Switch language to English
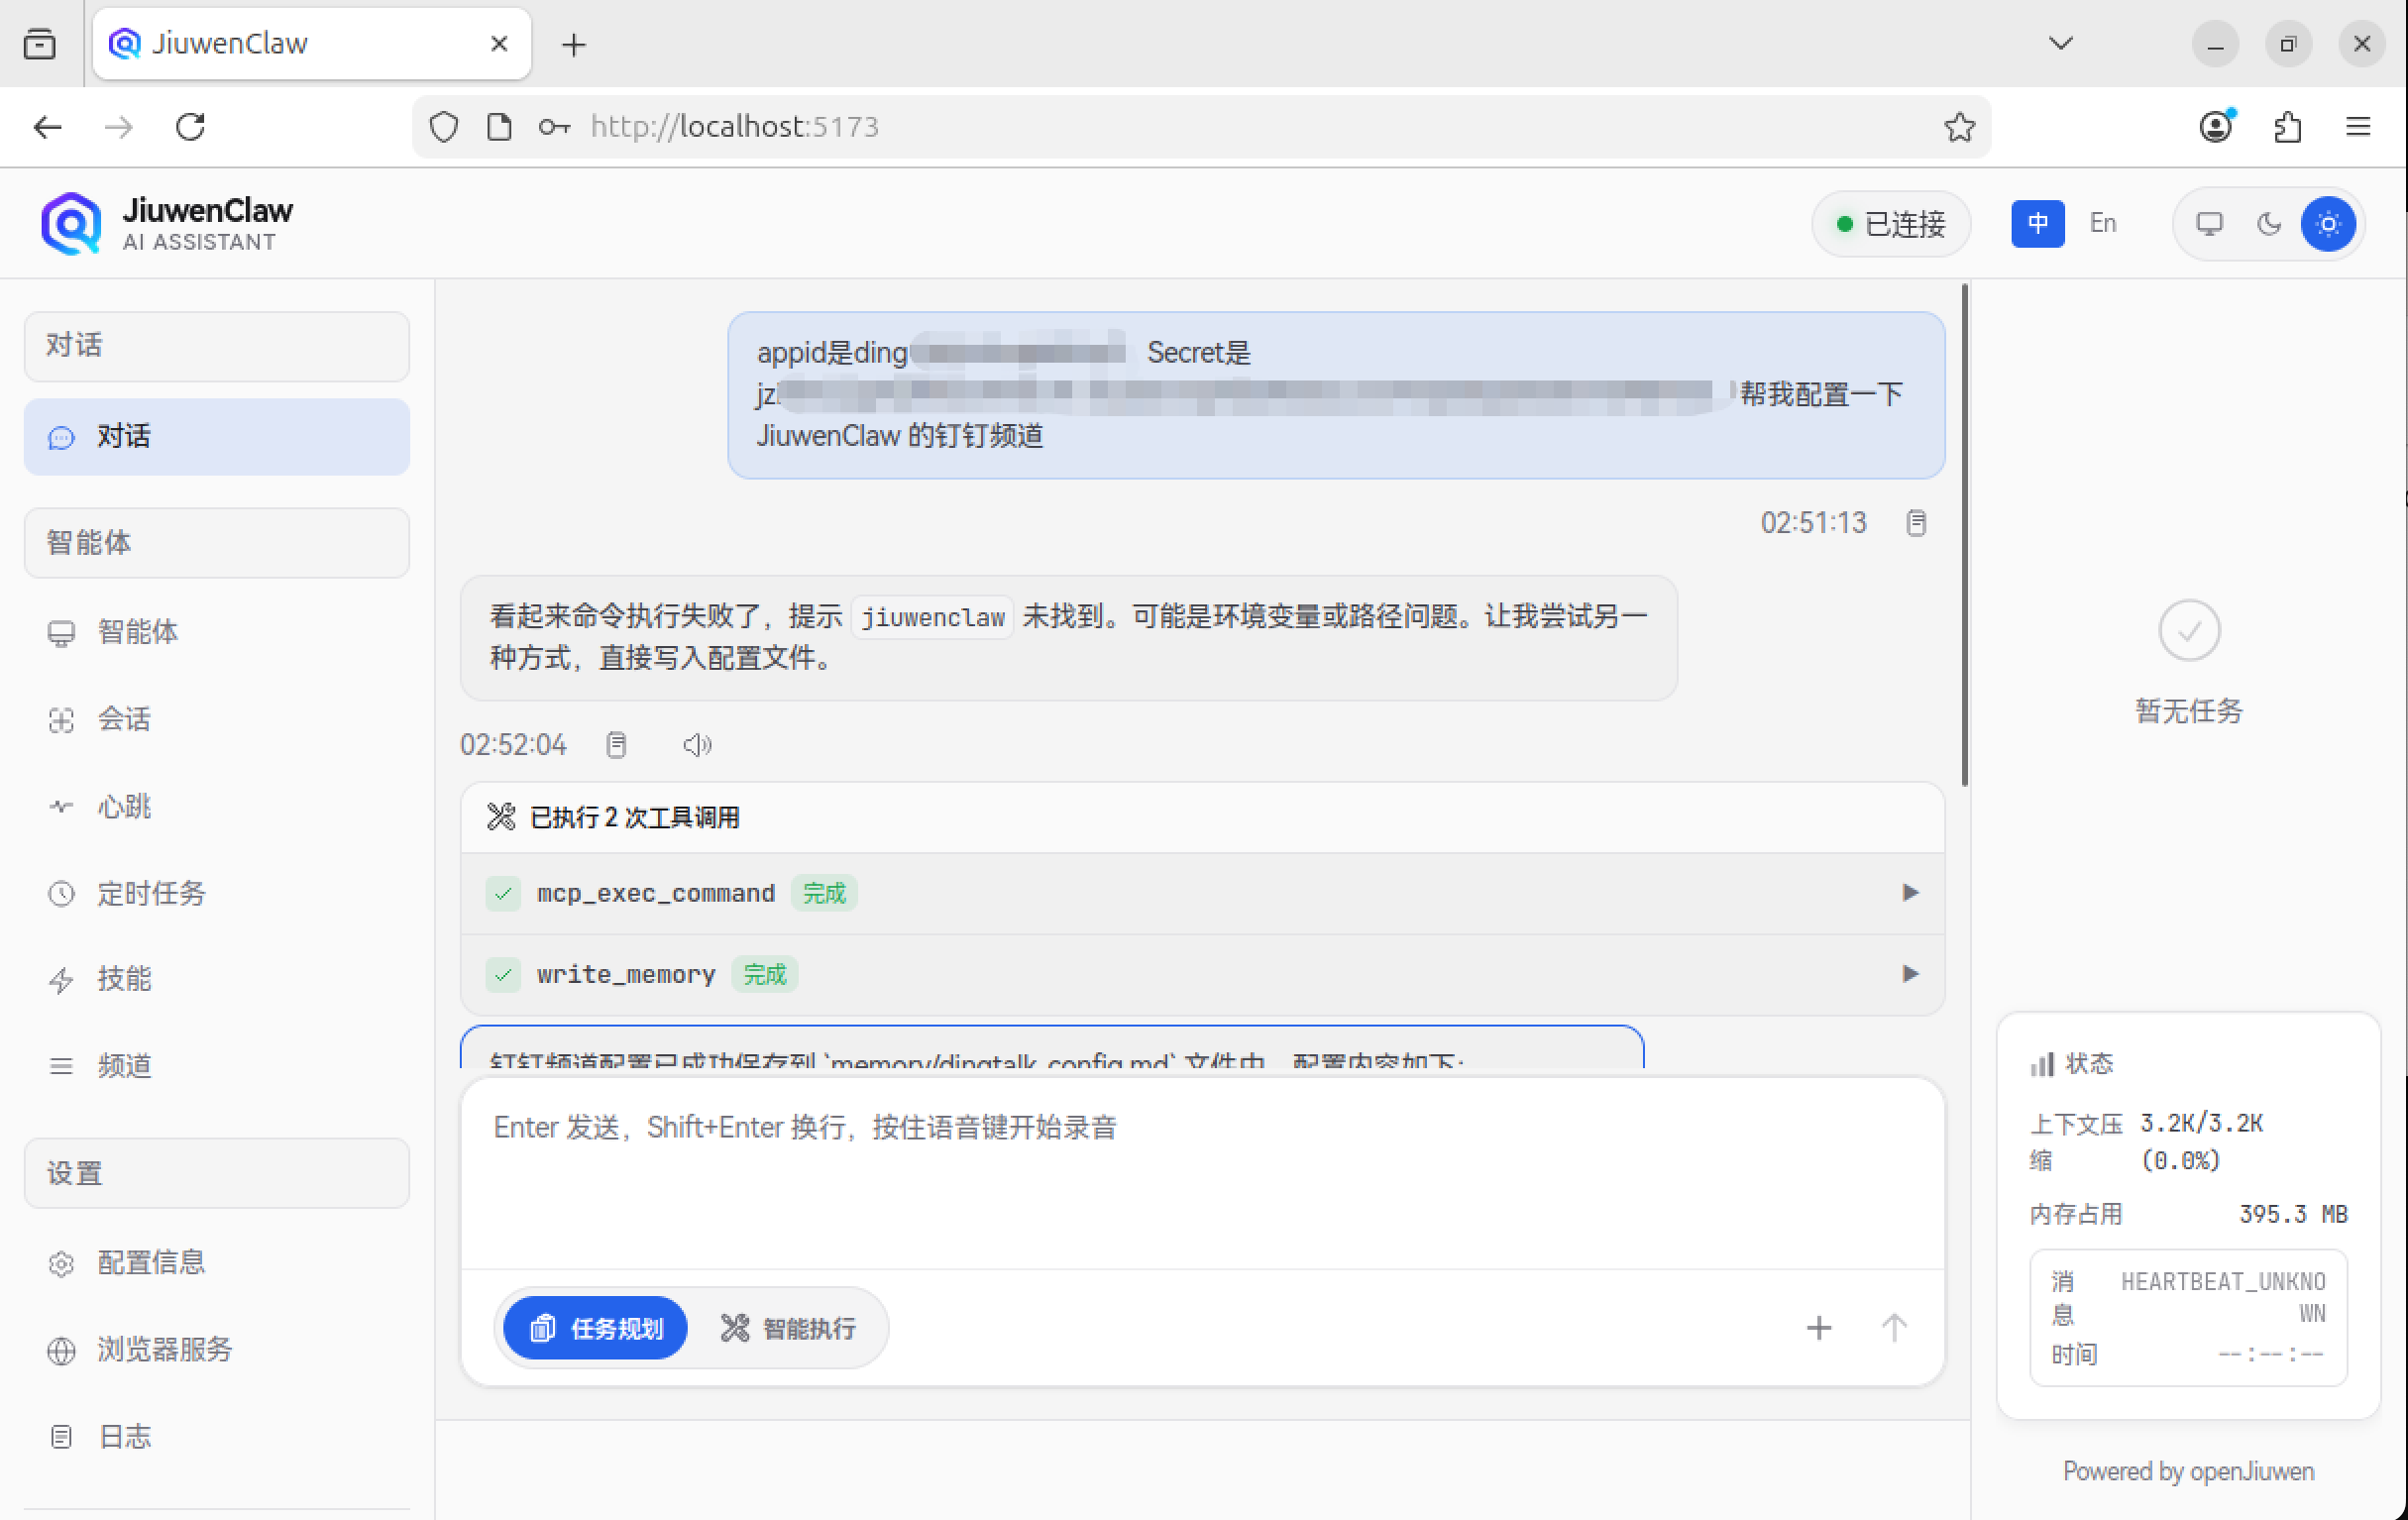Viewport: 2408px width, 1520px height. [2102, 223]
